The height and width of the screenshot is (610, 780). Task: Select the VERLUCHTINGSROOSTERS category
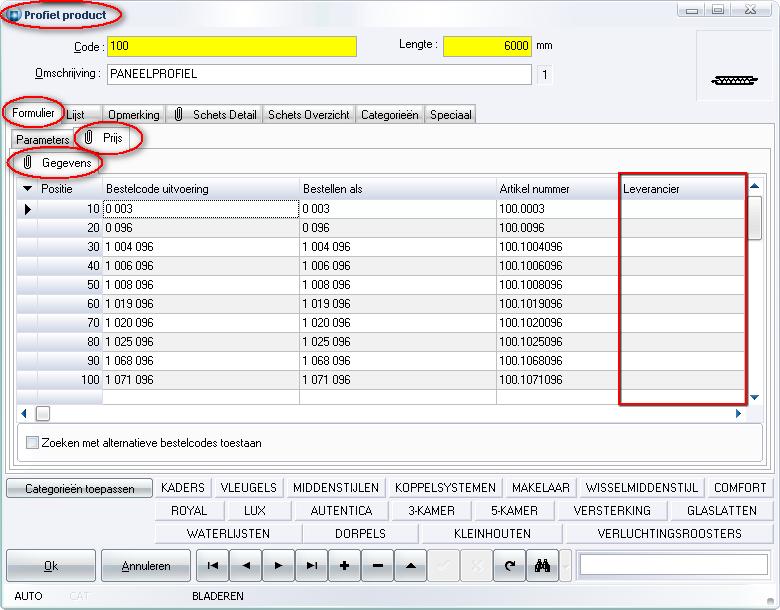click(670, 533)
